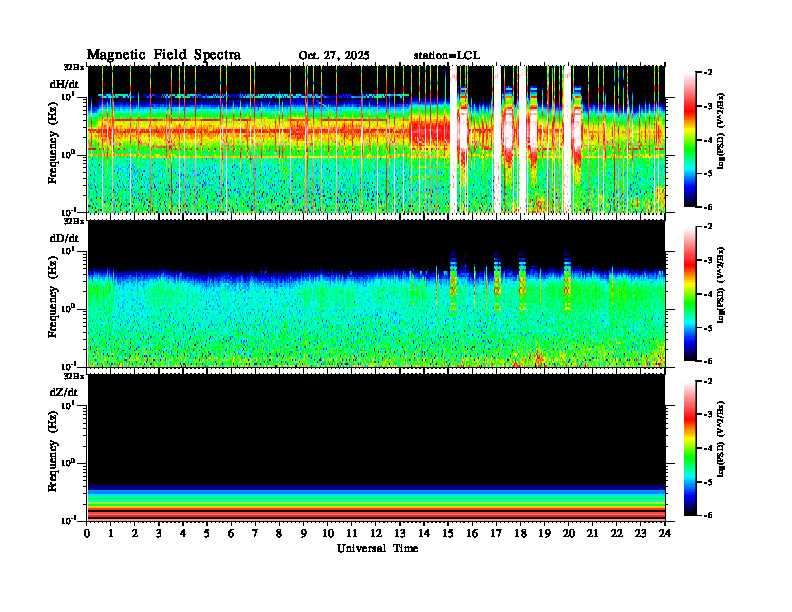Click hour "2" on the time axis

pos(135,533)
